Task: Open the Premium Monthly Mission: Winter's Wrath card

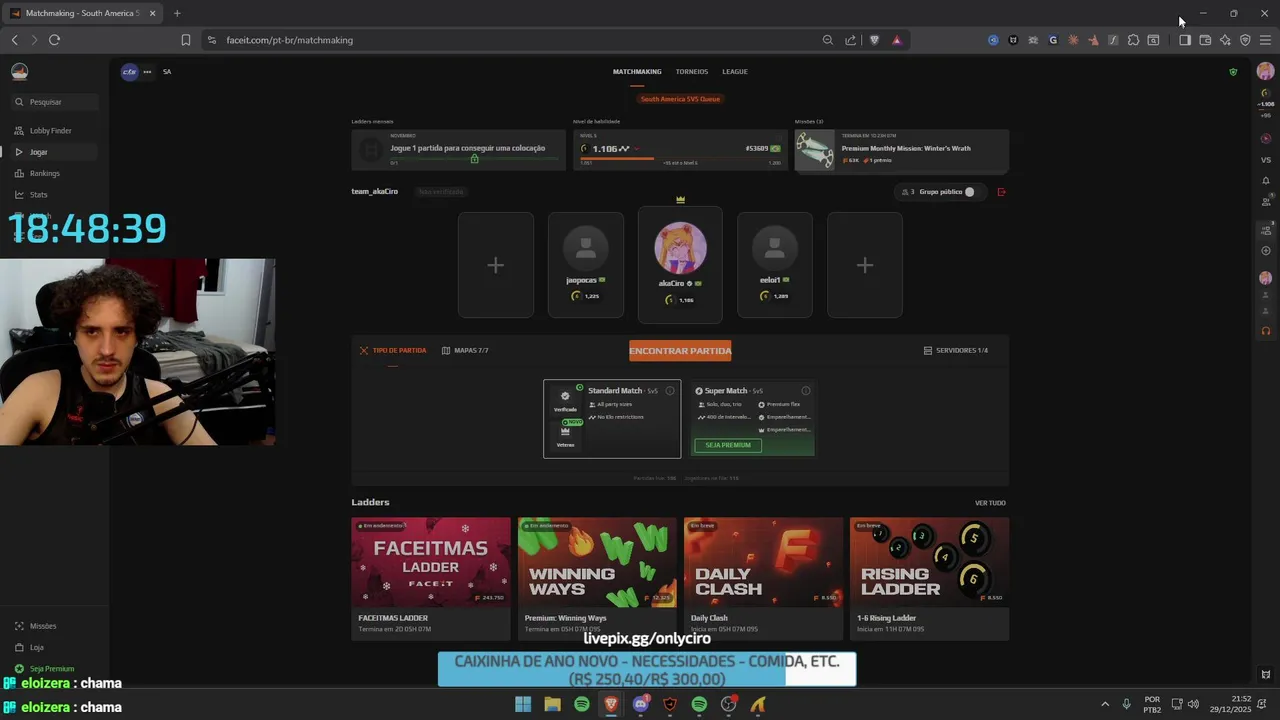Action: pyautogui.click(x=901, y=150)
